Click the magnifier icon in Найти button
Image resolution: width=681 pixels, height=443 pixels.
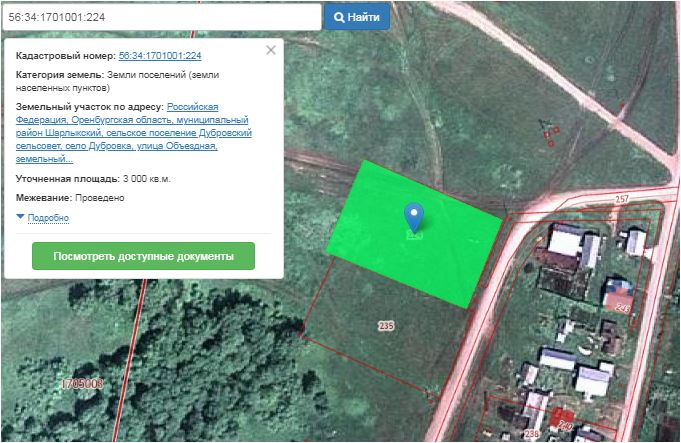pos(340,17)
